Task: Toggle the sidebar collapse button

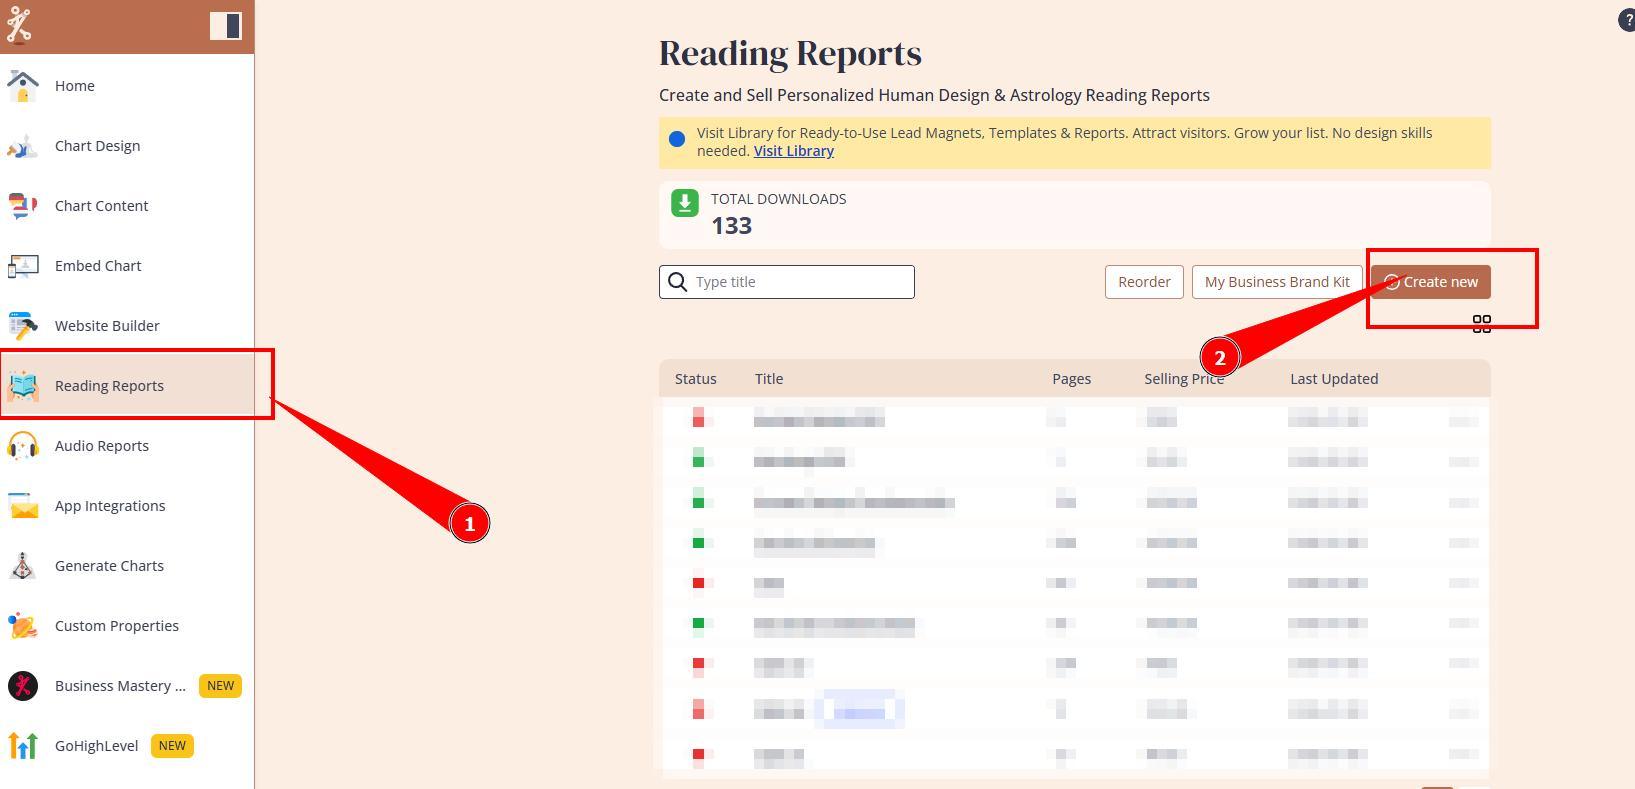Action: click(x=225, y=26)
